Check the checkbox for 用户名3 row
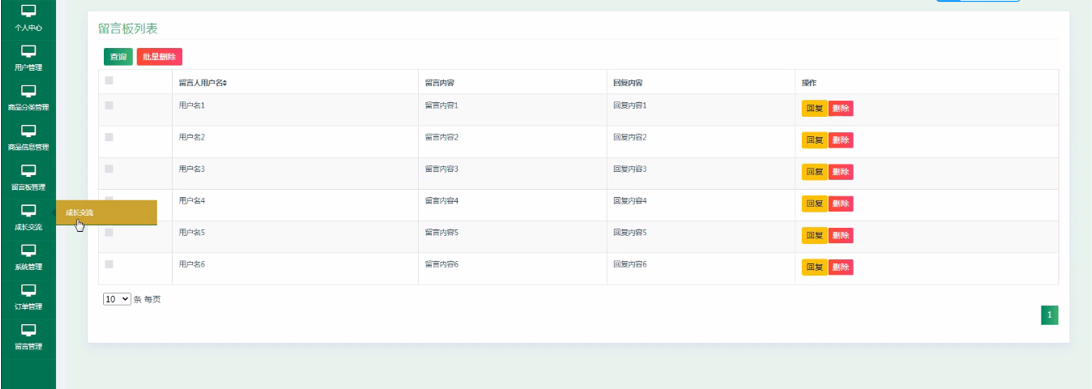This screenshot has width=1092, height=389. (109, 169)
